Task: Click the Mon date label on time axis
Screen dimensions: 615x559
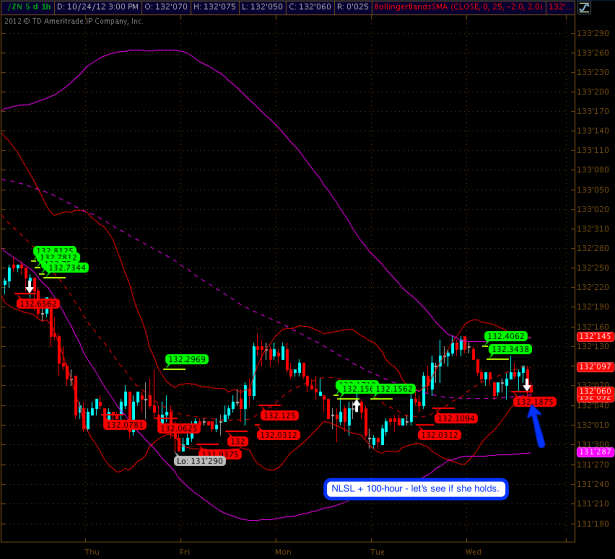Action: tap(284, 551)
